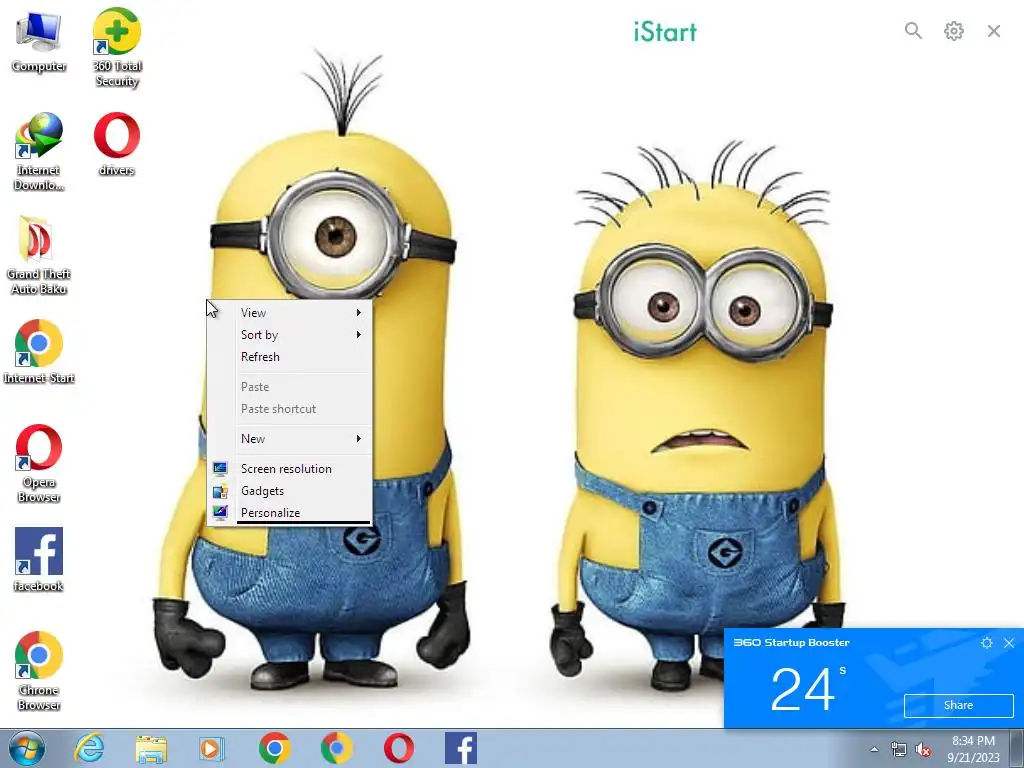
Task: Launch the yellow-ring Chrome taskbar icon
Action: pos(336,748)
